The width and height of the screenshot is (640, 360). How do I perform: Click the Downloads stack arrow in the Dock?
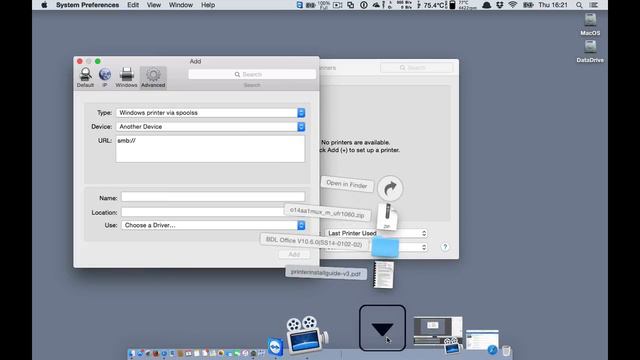(382, 328)
